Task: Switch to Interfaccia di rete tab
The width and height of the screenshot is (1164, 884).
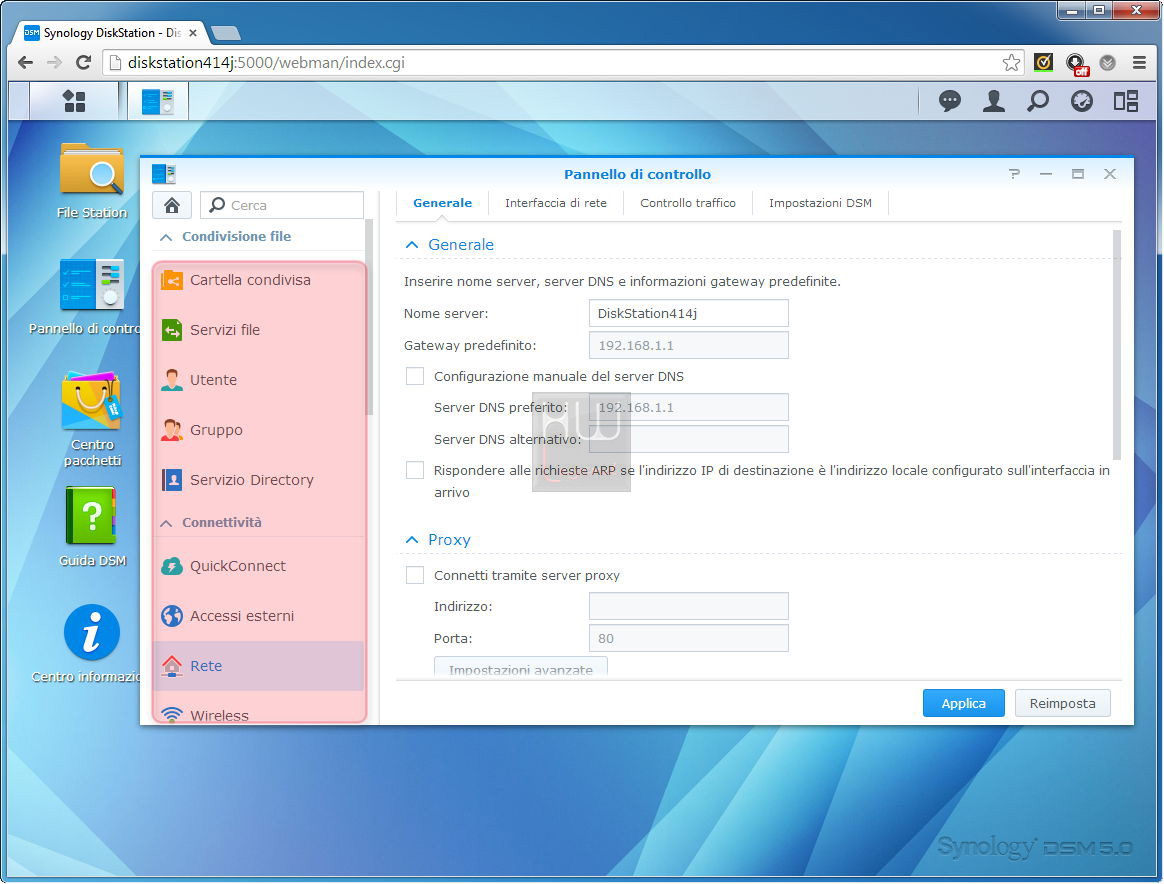Action: [555, 203]
